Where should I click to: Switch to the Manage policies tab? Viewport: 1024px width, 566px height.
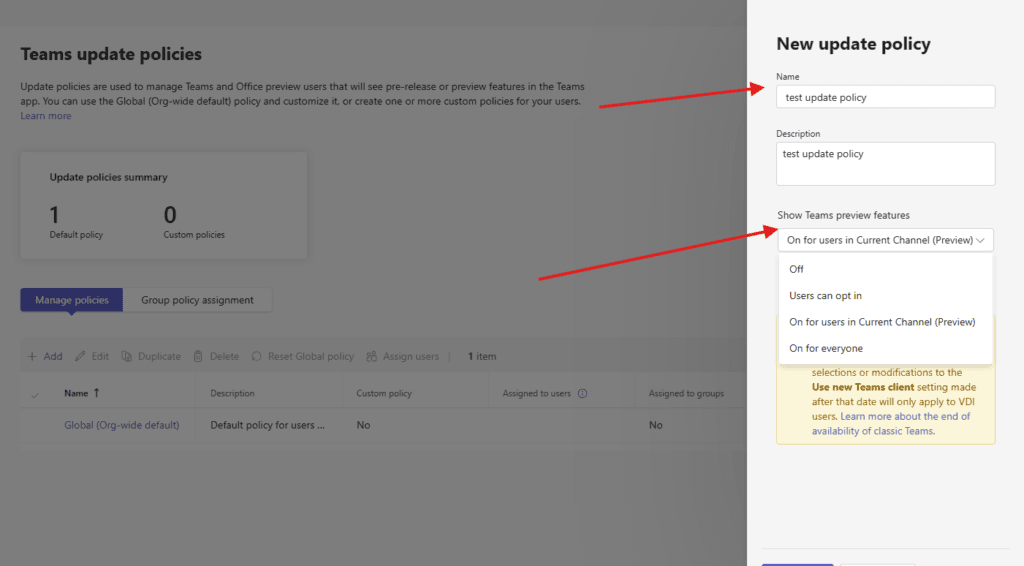pos(71,300)
